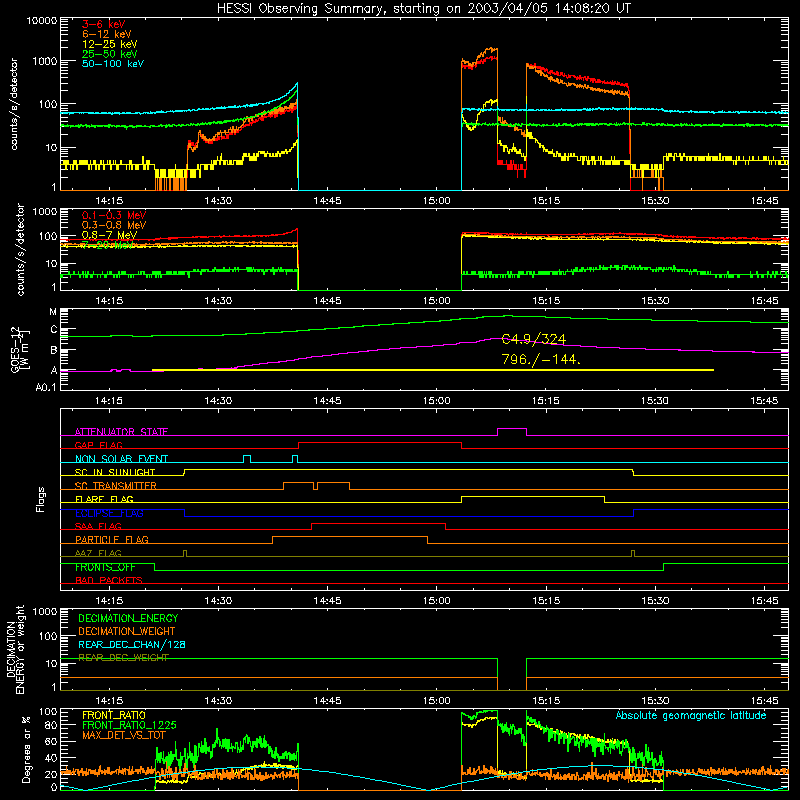Click the A0.1 label on GOES axis
This screenshot has height=800, width=800.
click(46, 388)
